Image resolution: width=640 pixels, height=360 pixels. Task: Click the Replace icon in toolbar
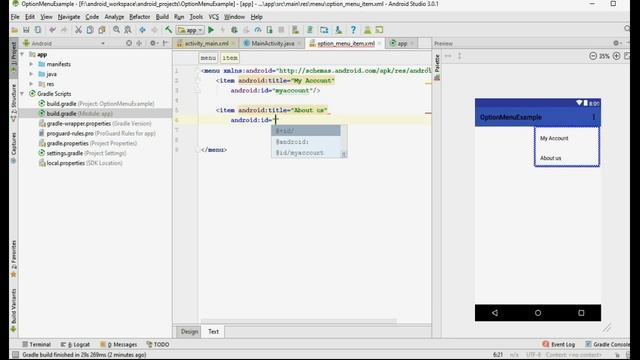pos(128,30)
